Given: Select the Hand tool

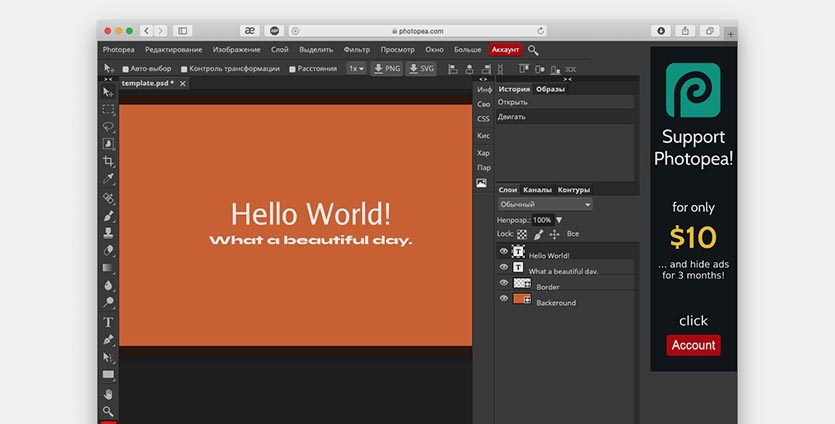Looking at the screenshot, I should click(x=108, y=393).
